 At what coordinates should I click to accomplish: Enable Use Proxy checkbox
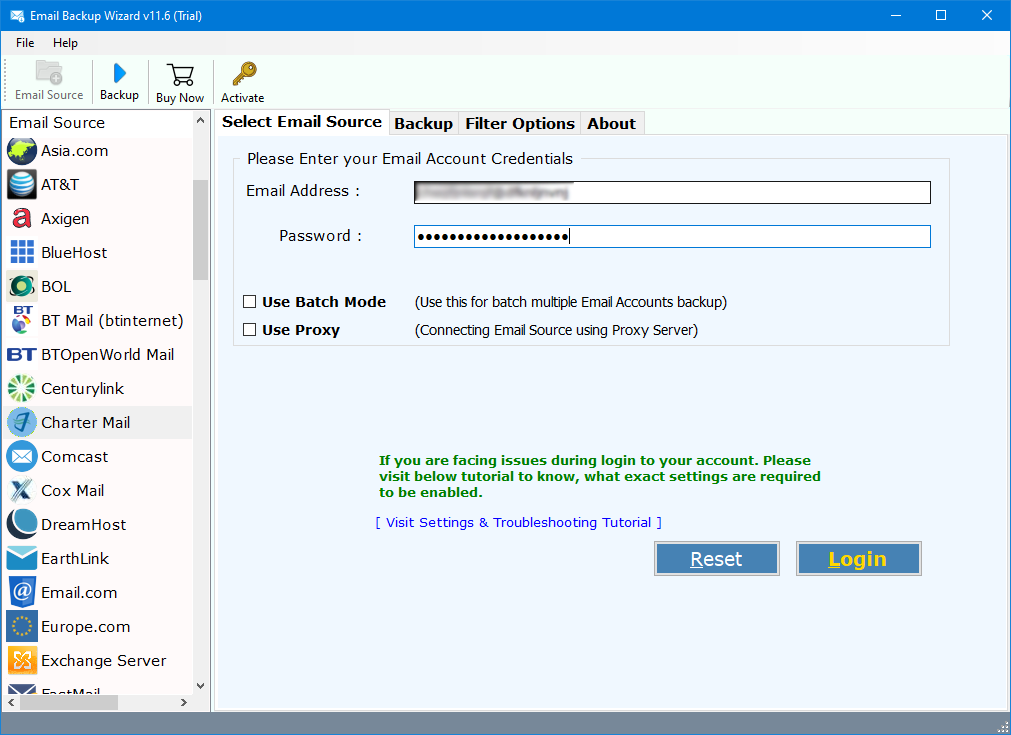[250, 330]
